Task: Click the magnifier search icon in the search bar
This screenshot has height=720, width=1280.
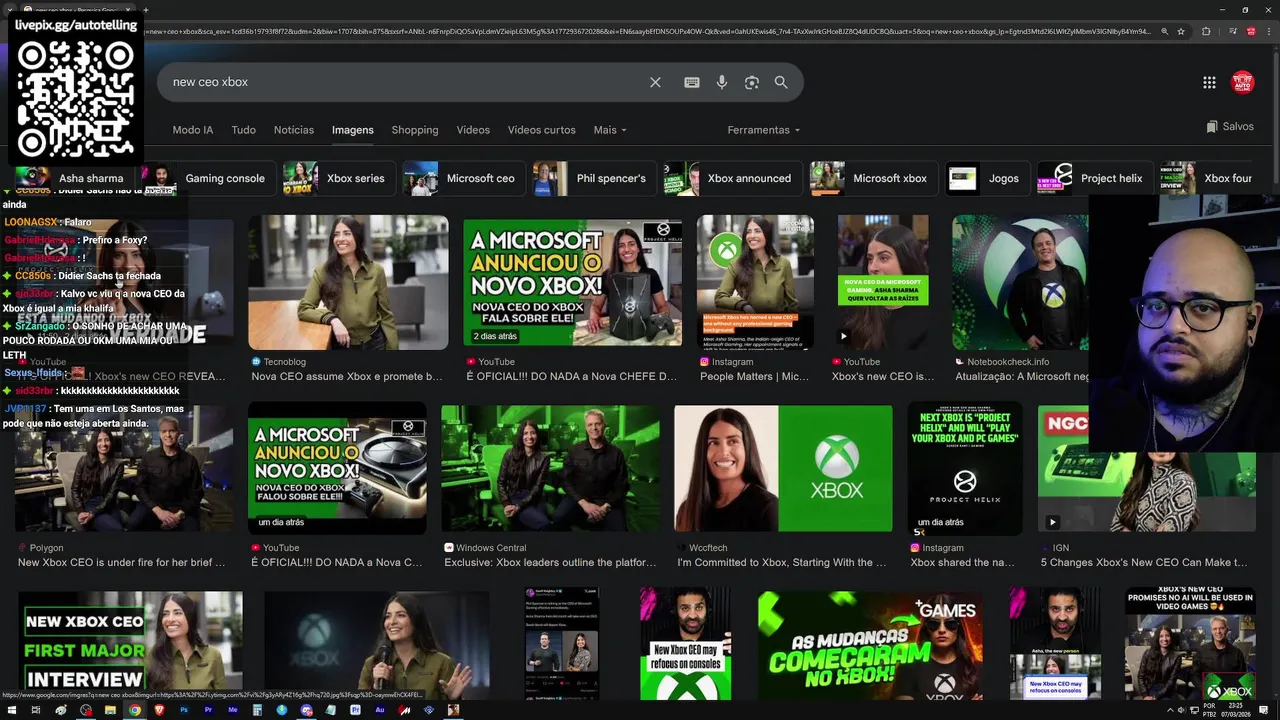Action: [781, 82]
